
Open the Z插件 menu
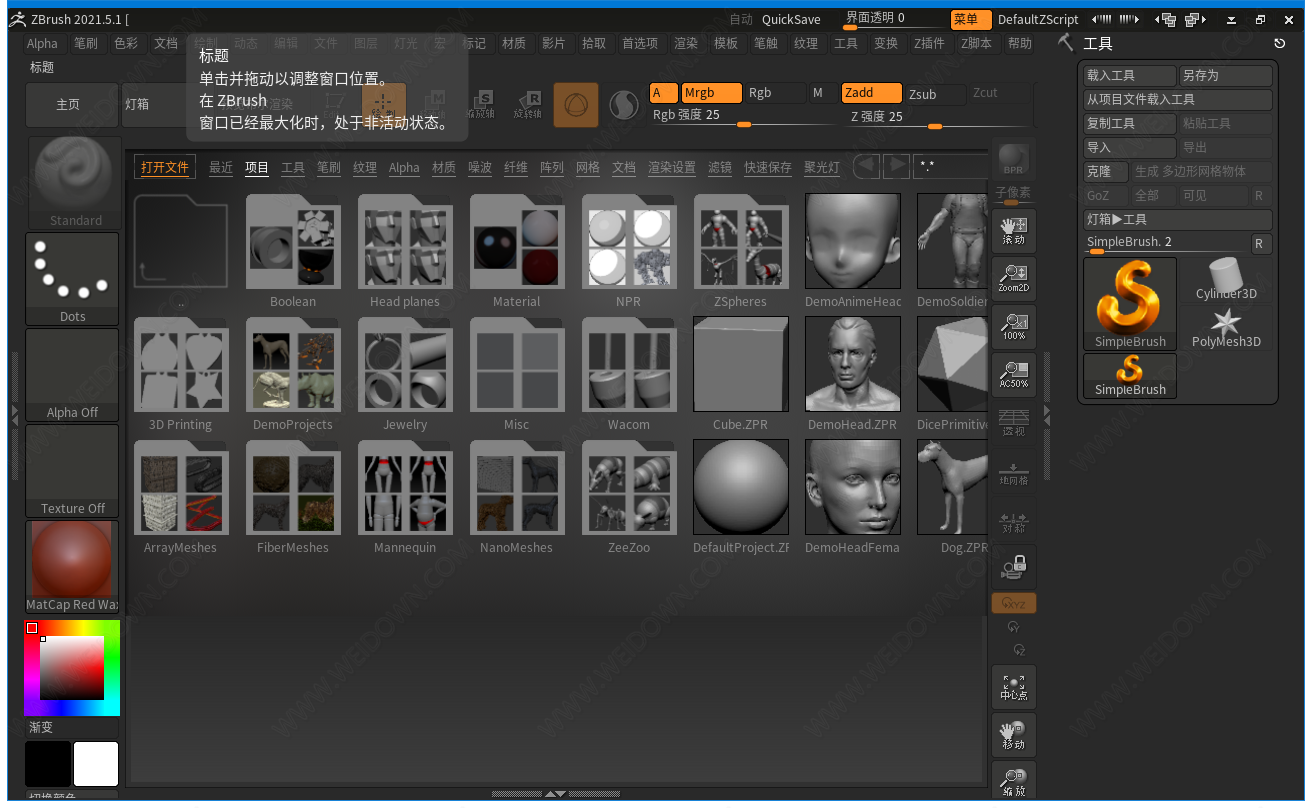coord(929,43)
